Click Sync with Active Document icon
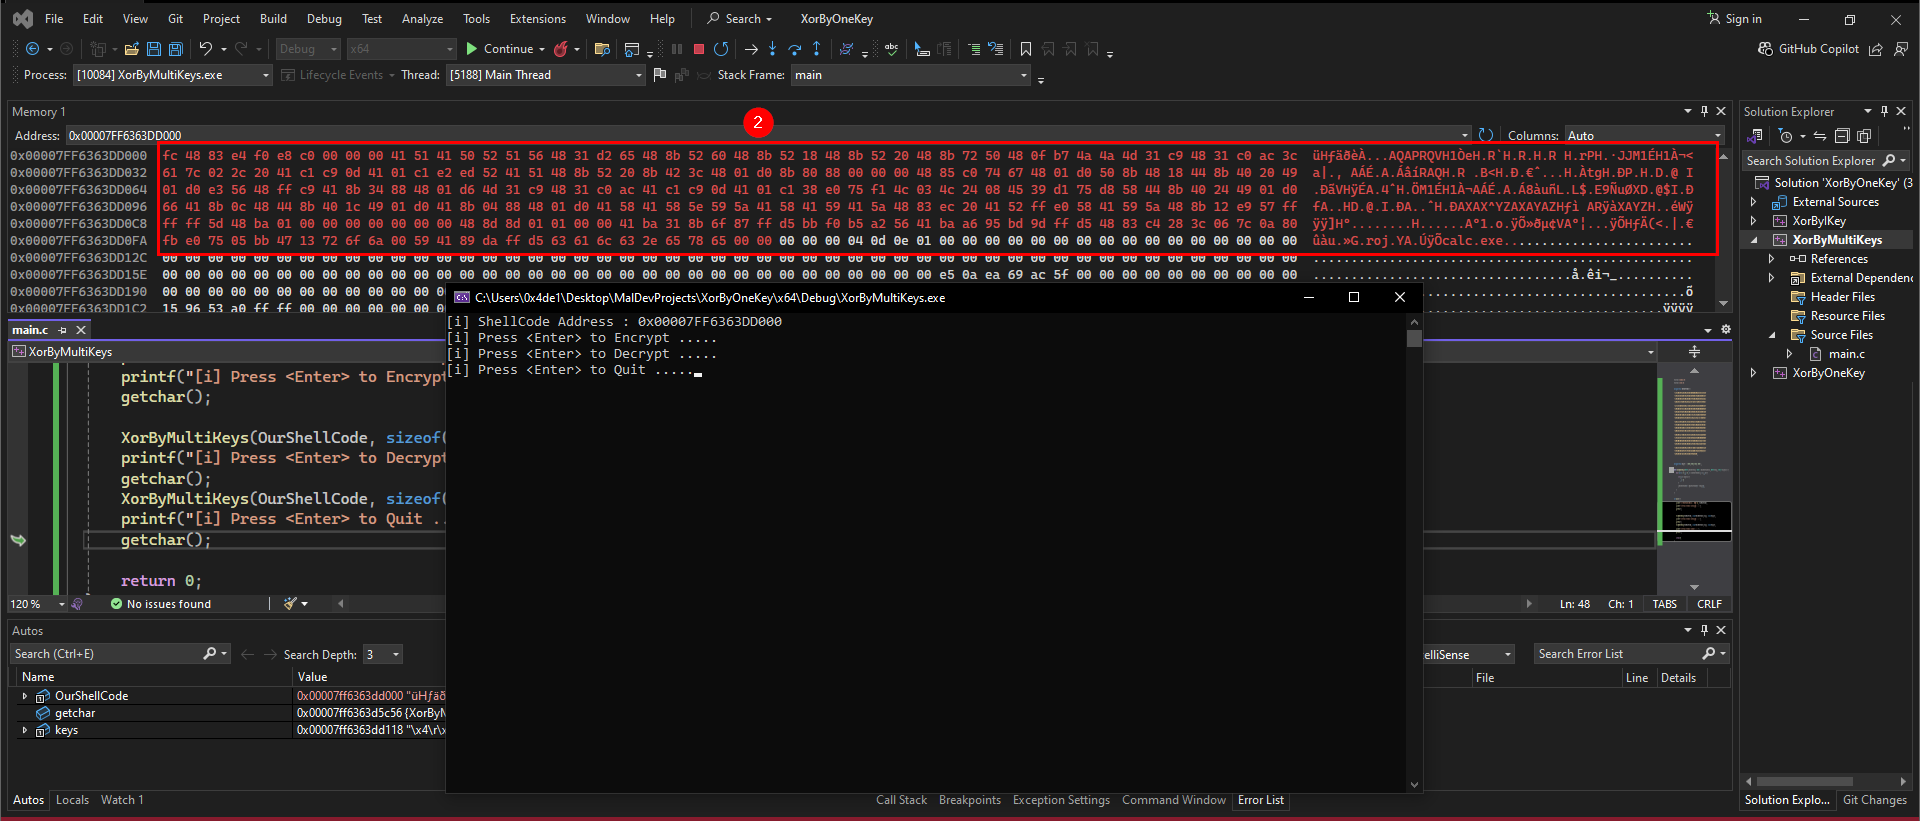This screenshot has width=1920, height=821. tap(1820, 136)
